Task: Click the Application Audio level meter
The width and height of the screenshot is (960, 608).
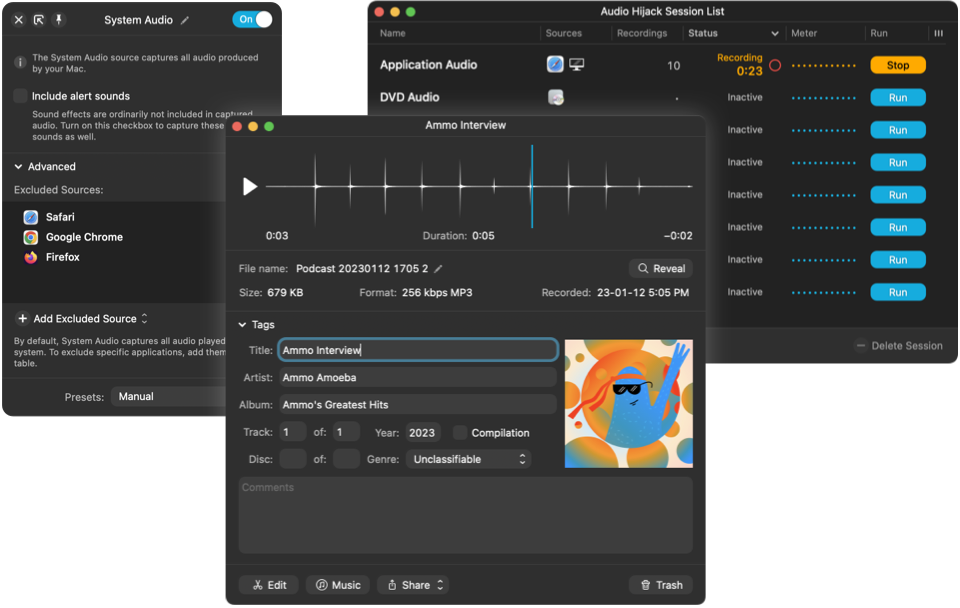Action: (x=823, y=66)
